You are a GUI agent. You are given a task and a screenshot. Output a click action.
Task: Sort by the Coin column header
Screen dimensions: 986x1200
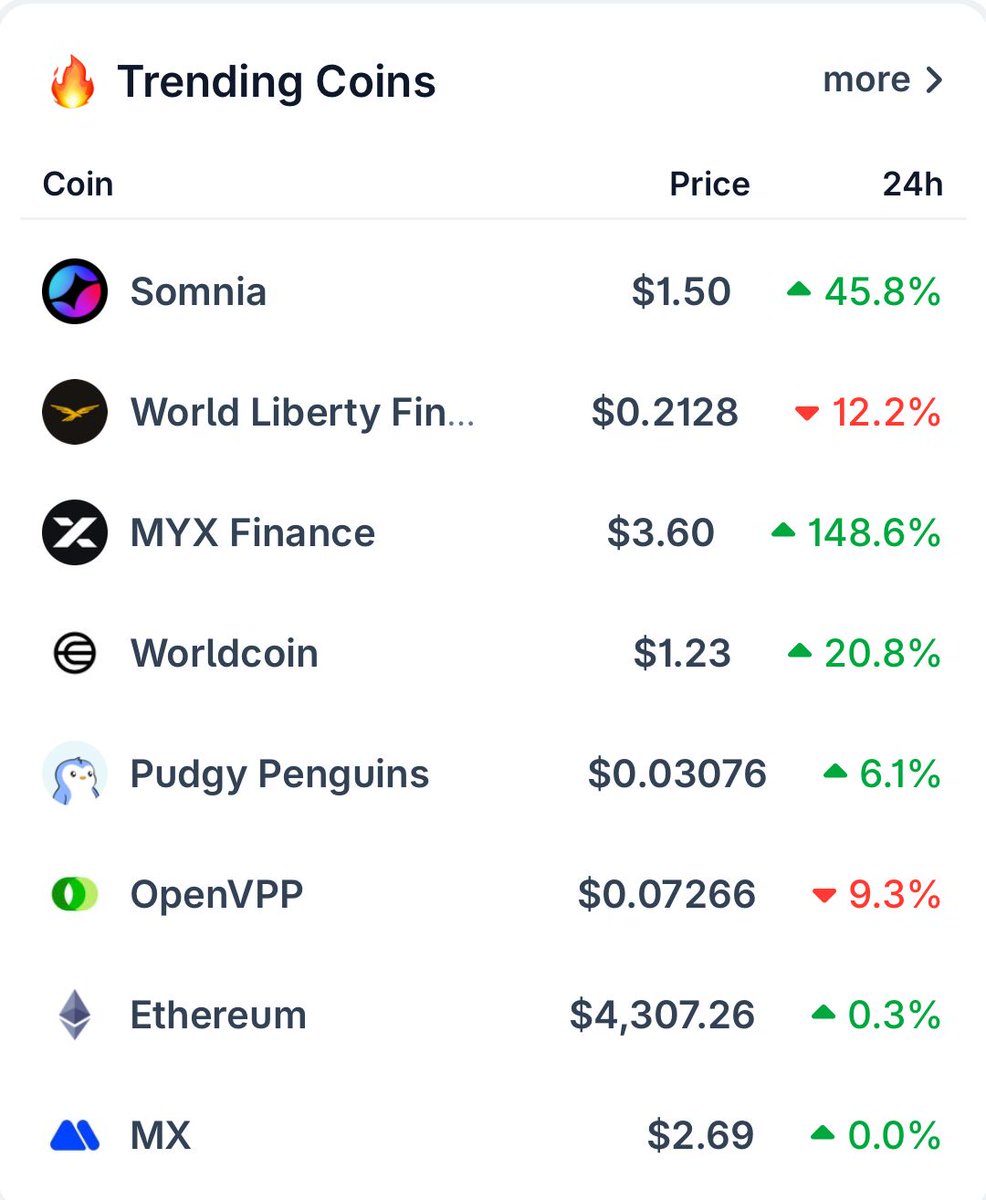(x=78, y=184)
